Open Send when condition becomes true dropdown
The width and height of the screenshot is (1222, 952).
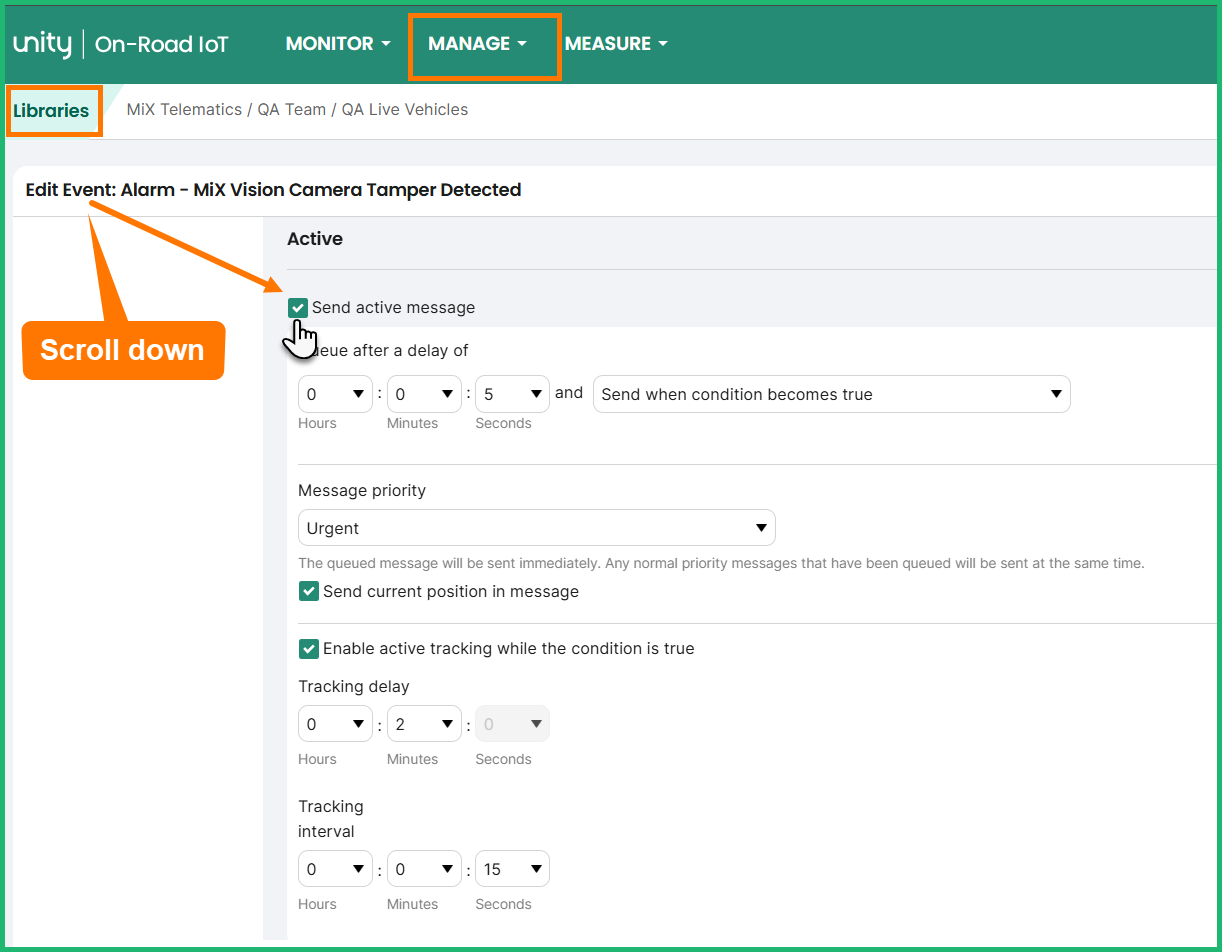pyautogui.click(x=832, y=394)
